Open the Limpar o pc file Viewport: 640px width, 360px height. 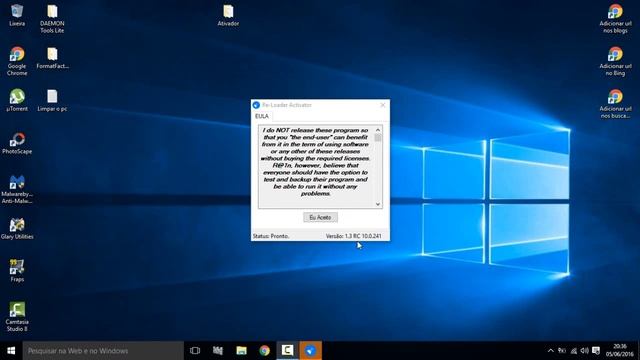52,100
